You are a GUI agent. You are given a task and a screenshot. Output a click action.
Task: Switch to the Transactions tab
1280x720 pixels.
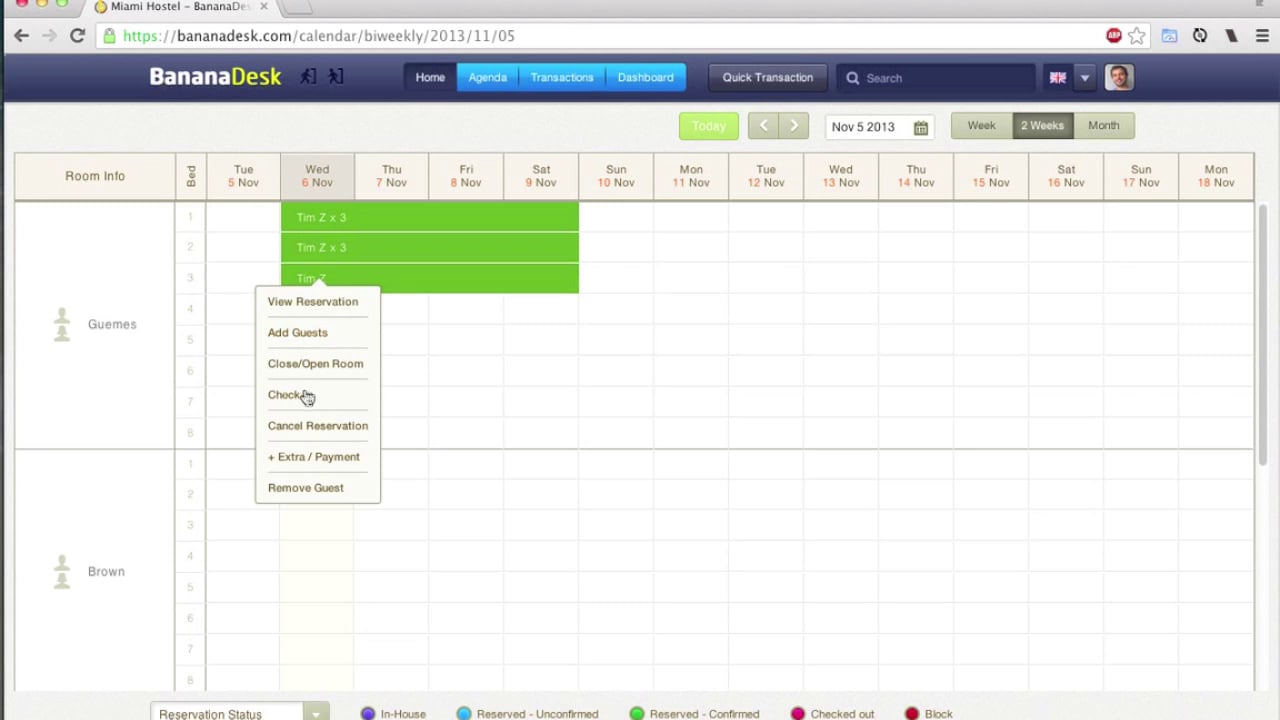(562, 77)
